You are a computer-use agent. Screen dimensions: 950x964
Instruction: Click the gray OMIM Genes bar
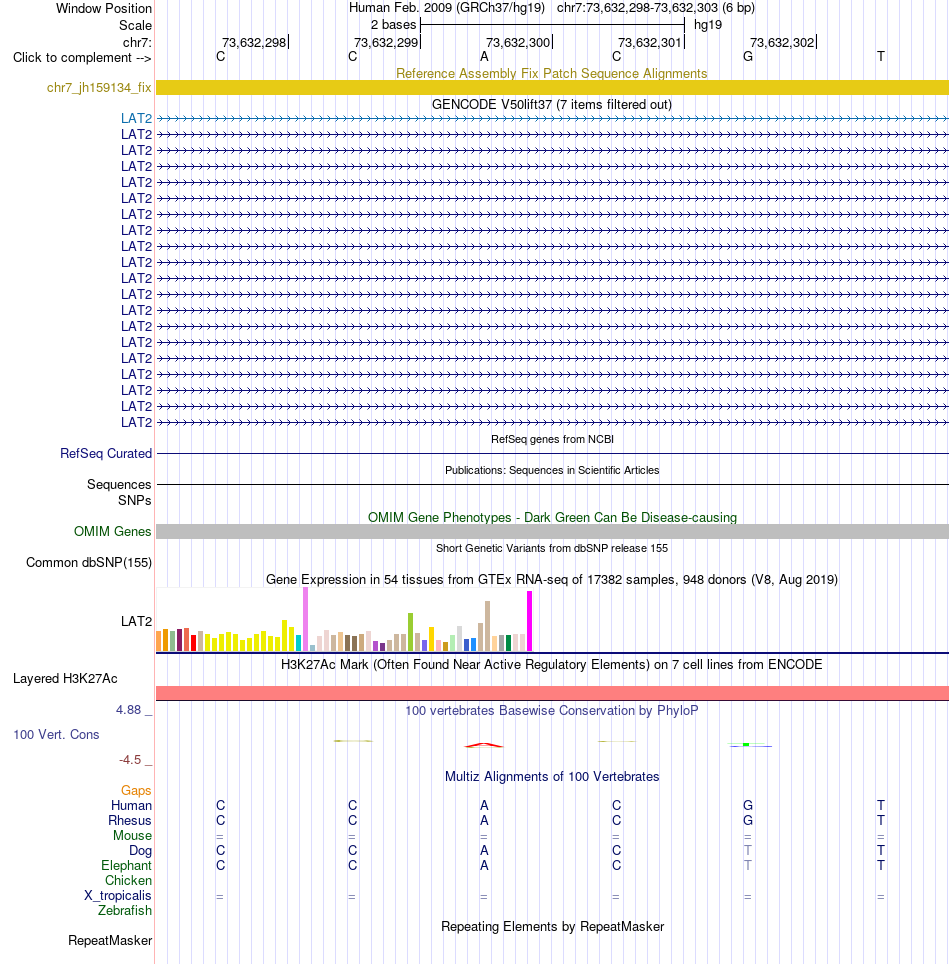tap(552, 532)
